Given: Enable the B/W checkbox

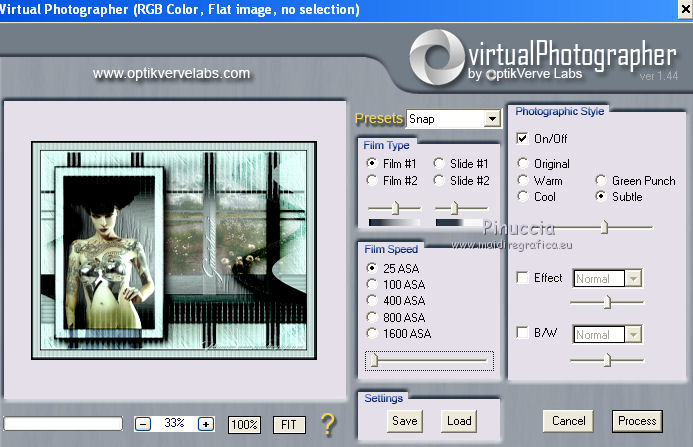Looking at the screenshot, I should pos(522,332).
